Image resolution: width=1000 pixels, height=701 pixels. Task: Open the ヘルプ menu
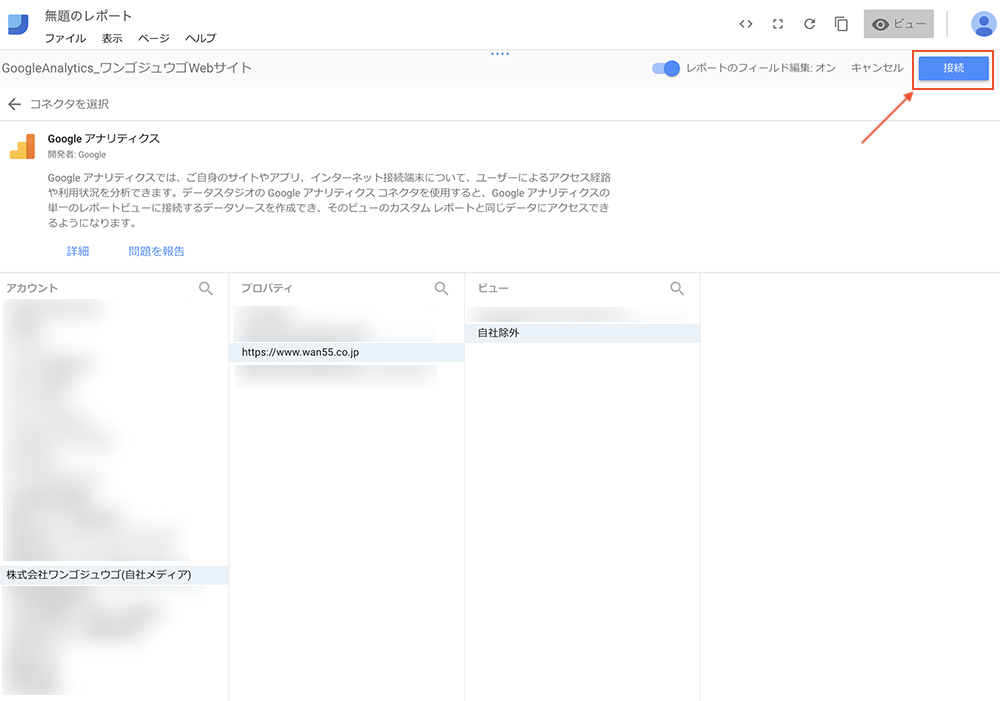200,38
